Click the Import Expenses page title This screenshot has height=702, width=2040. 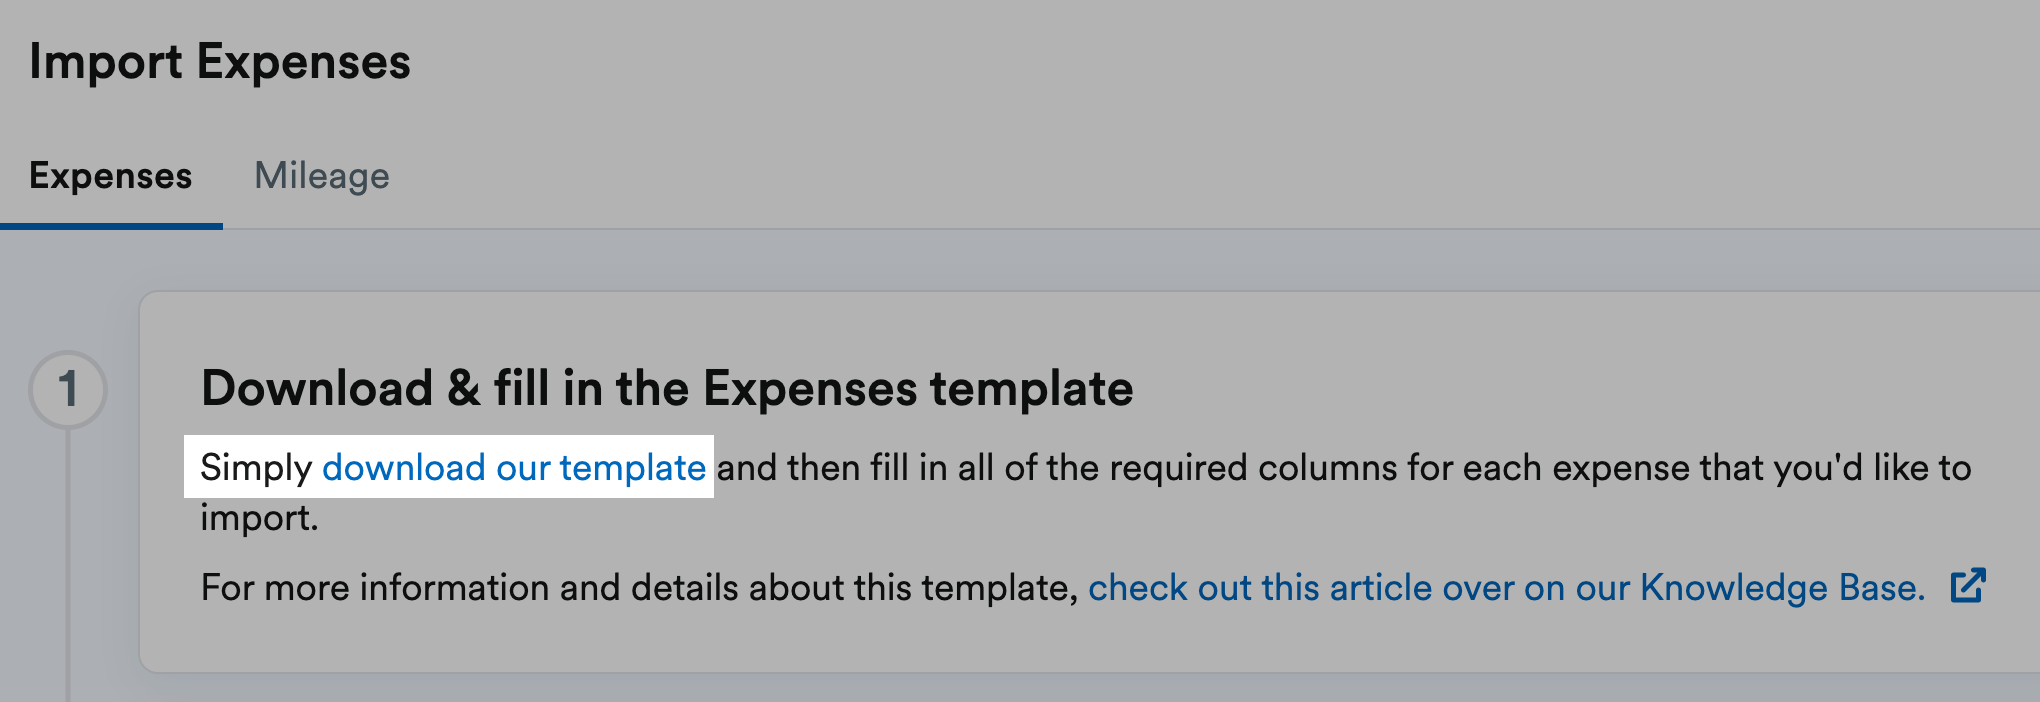[x=220, y=62]
